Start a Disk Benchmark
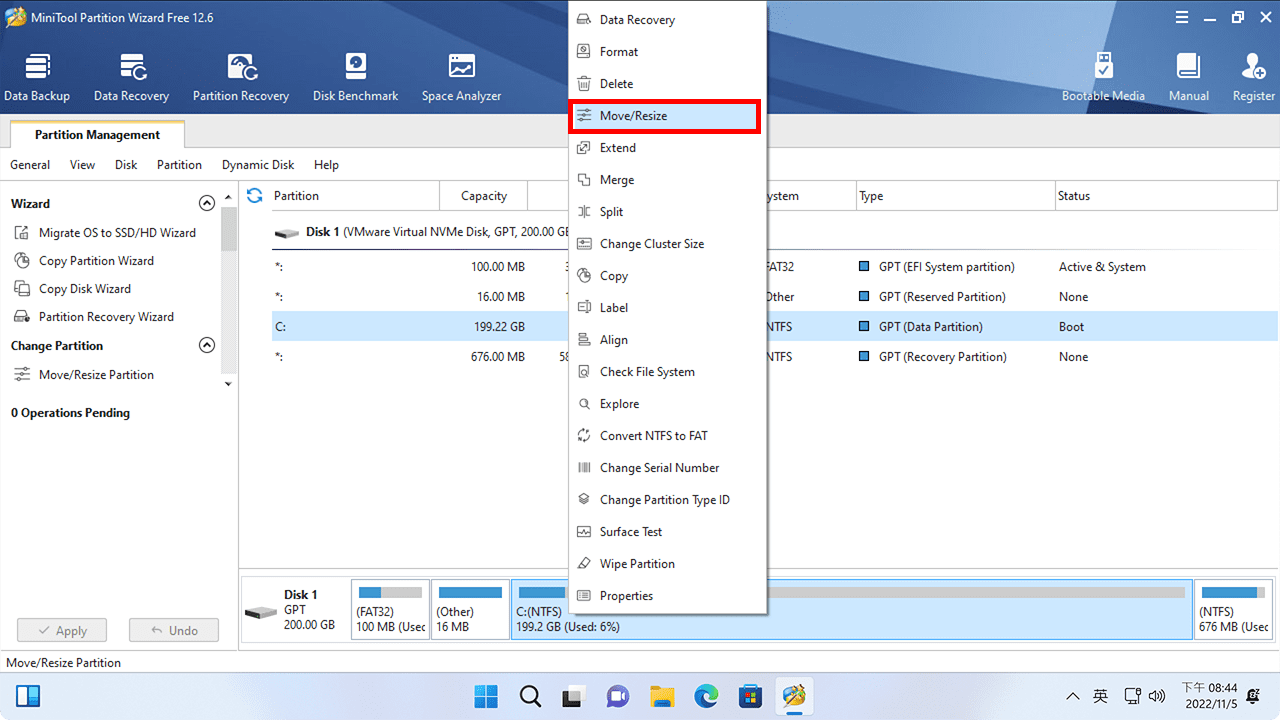Screen dimensions: 1280x720 coord(355,75)
